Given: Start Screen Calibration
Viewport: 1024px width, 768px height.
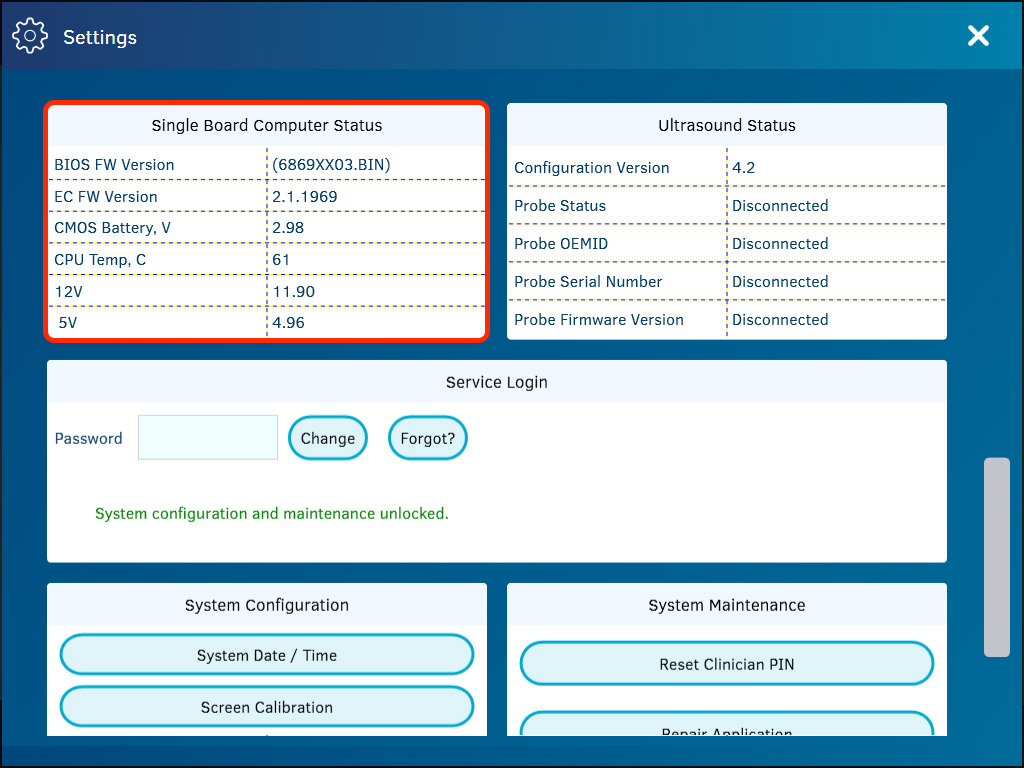Looking at the screenshot, I should [266, 706].
